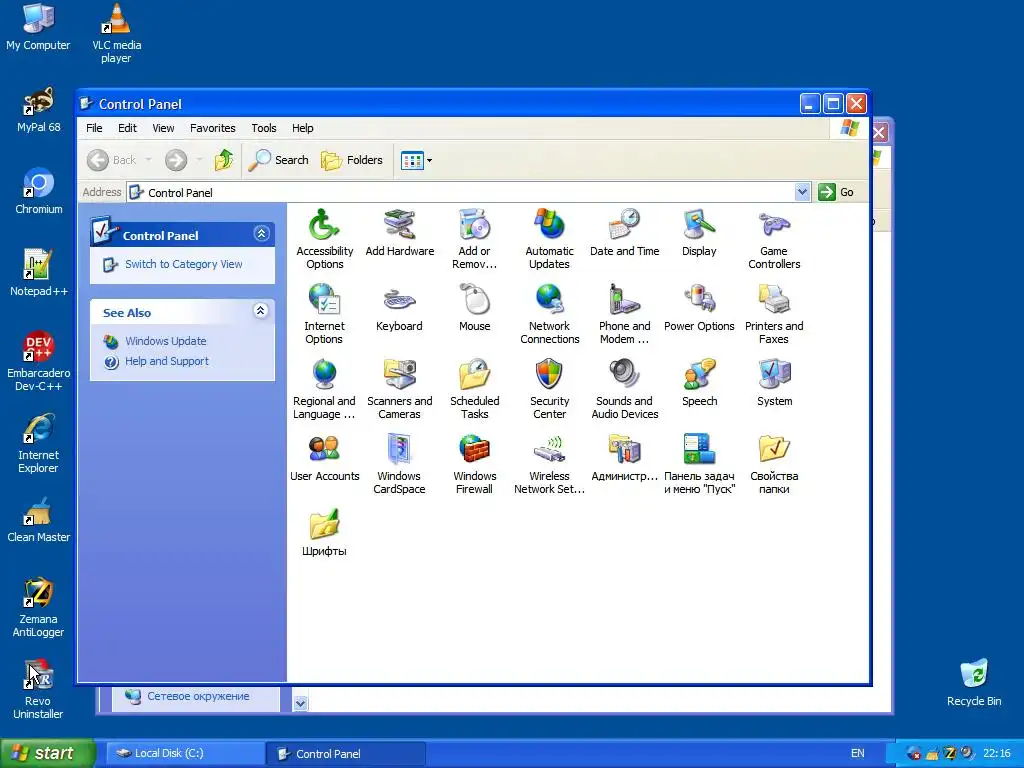The width and height of the screenshot is (1024, 768).
Task: Open the Display settings icon
Action: [699, 225]
